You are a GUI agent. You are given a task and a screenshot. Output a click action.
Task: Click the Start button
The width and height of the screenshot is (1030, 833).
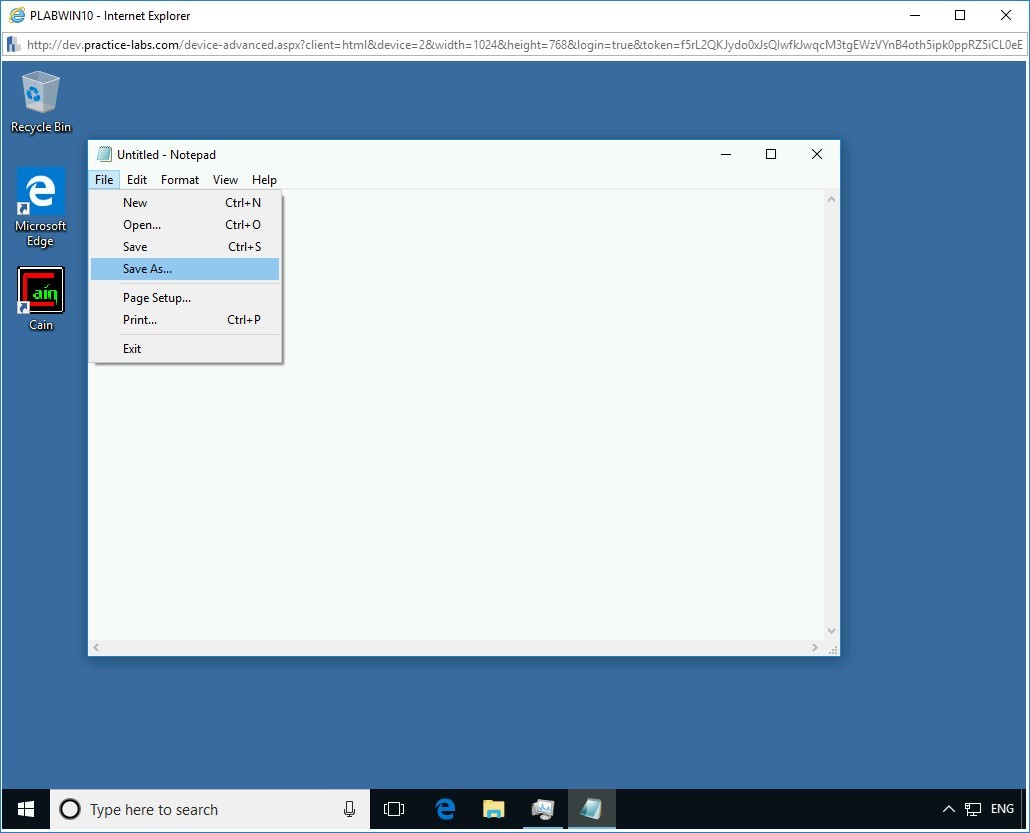(x=24, y=809)
